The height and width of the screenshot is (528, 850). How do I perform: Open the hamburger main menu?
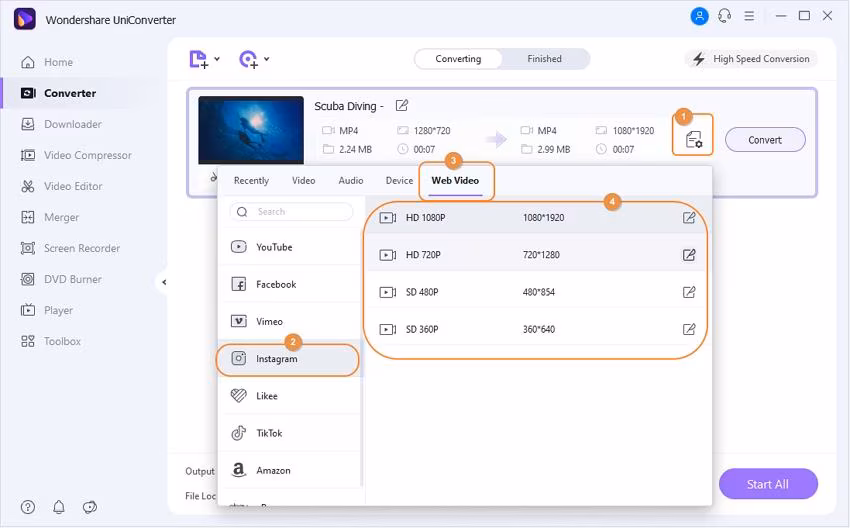[x=749, y=16]
